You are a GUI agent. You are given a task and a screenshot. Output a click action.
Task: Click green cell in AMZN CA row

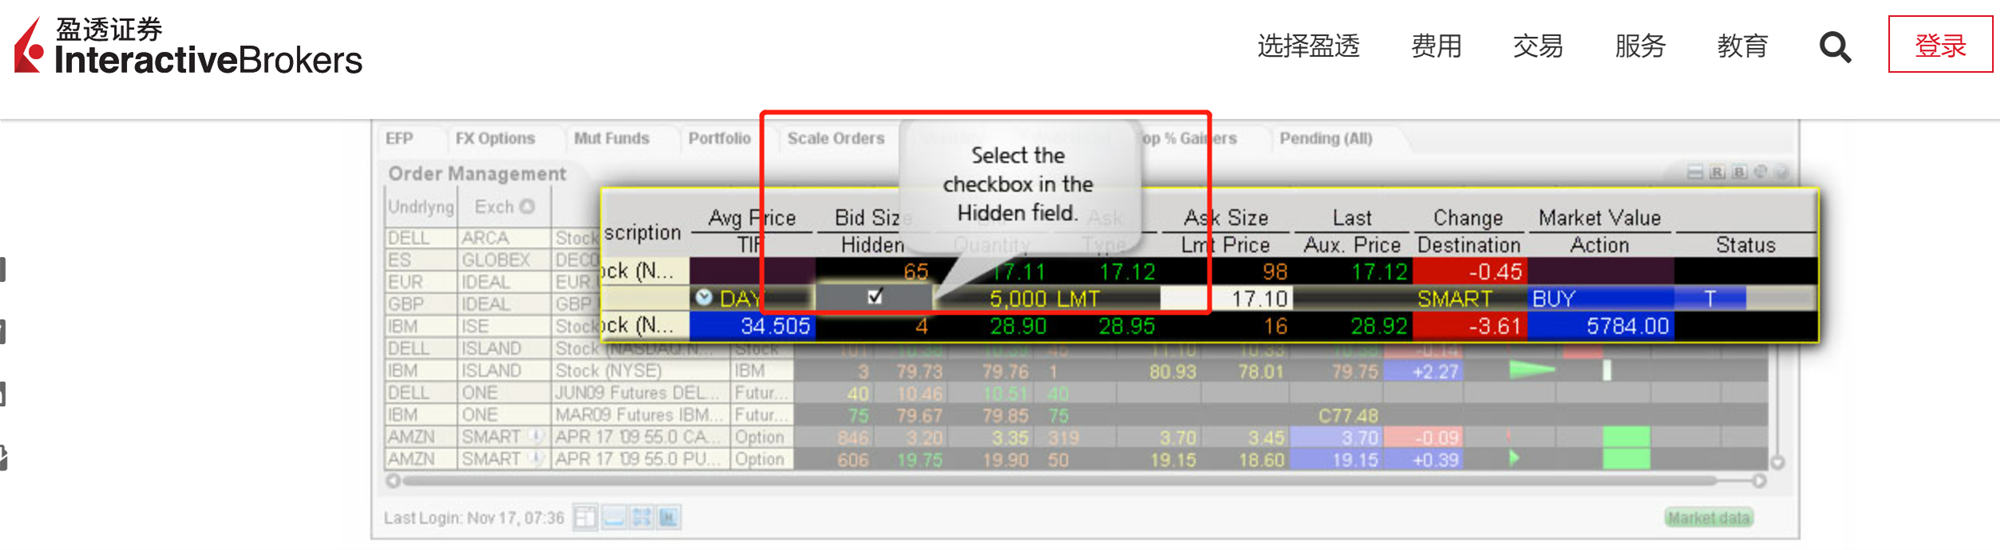point(1626,436)
